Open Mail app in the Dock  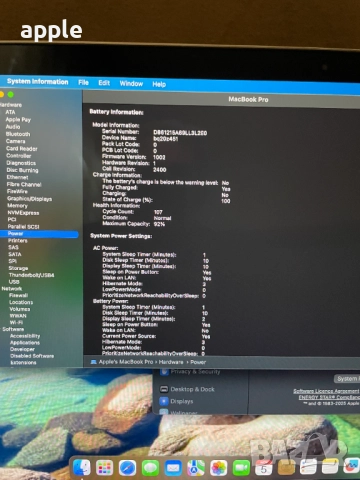point(173,468)
